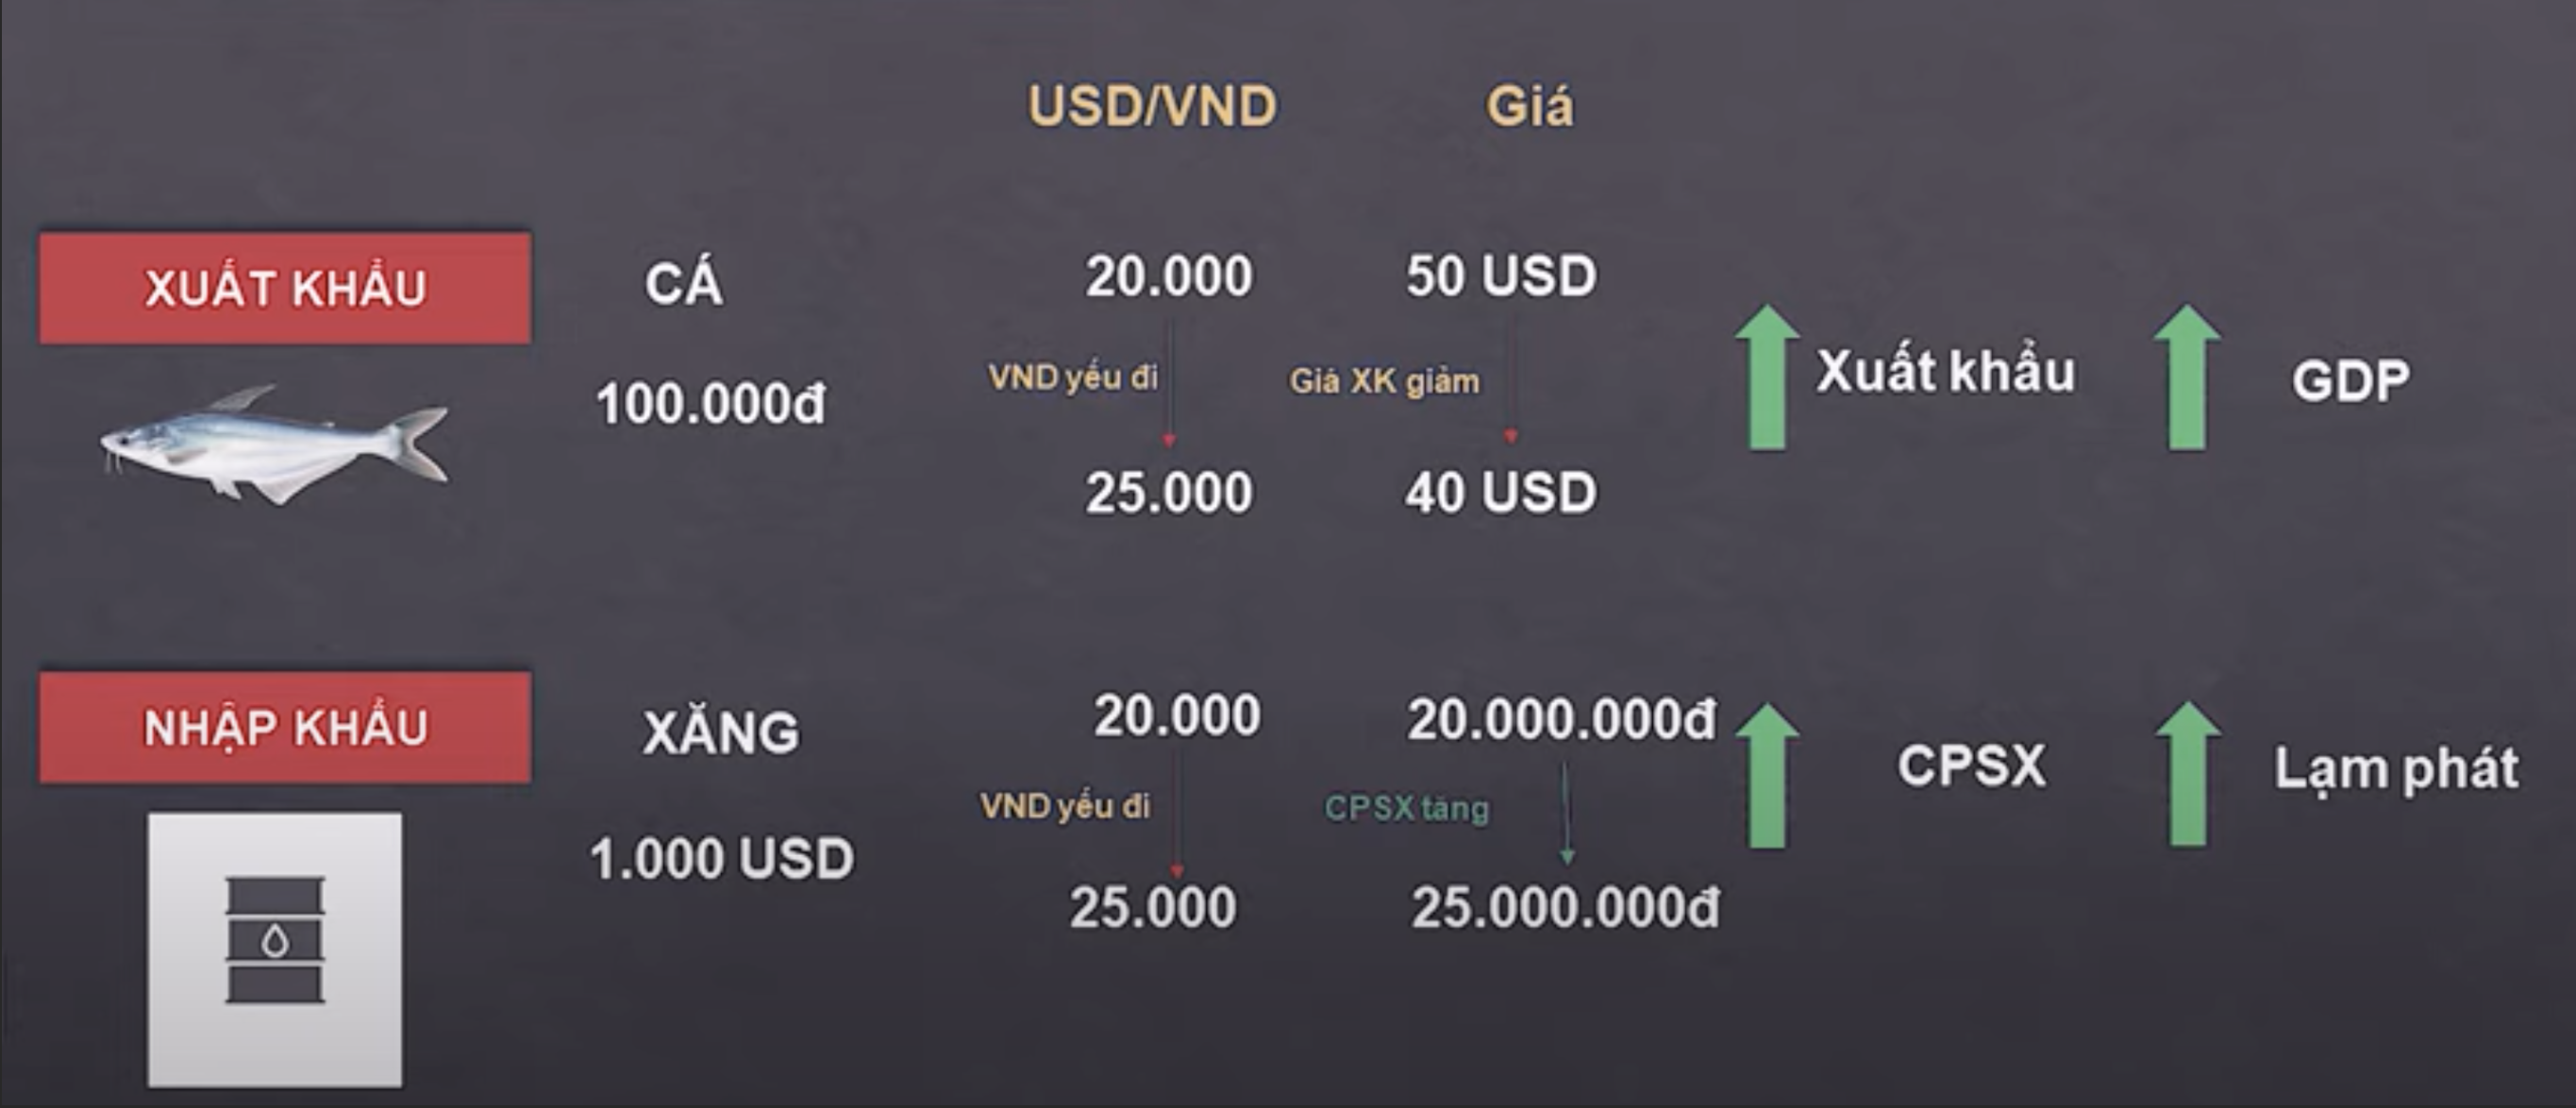This screenshot has width=2576, height=1108.
Task: Select the USD/VND column header
Action: [1152, 106]
